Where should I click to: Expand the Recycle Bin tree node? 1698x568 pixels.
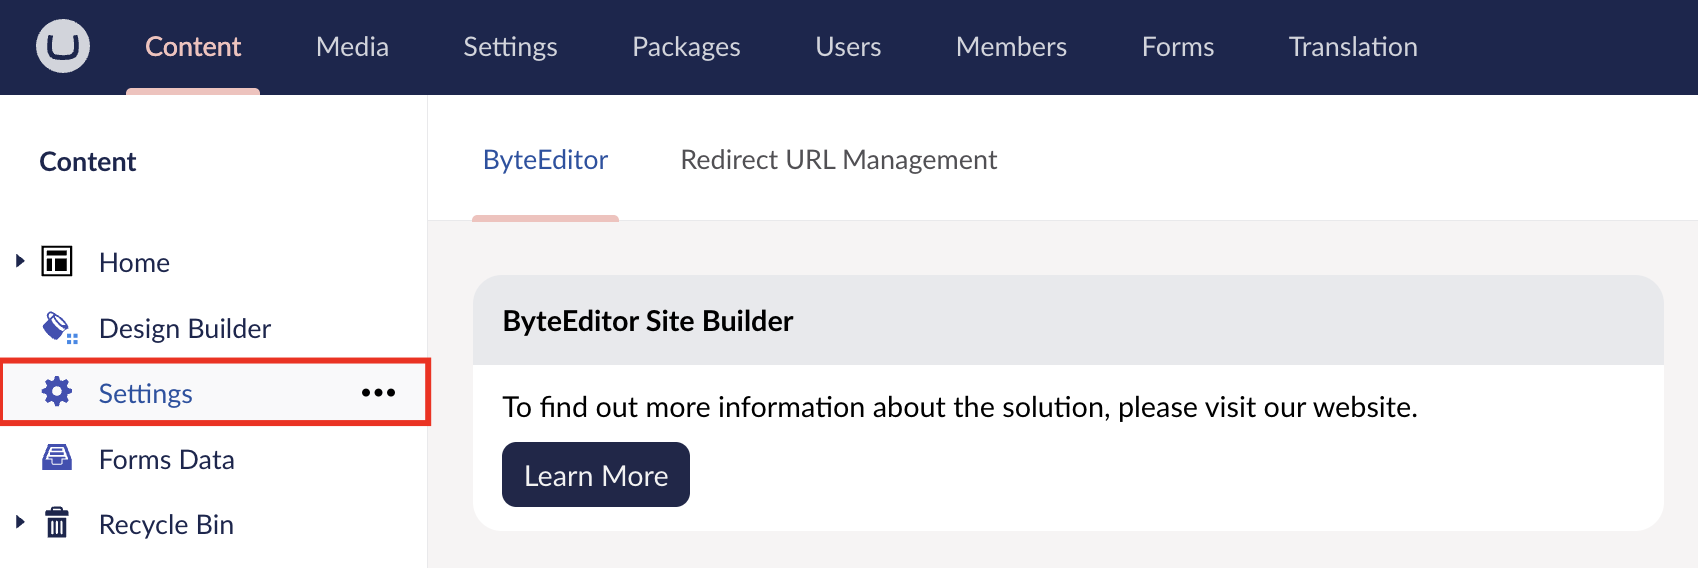[20, 522]
